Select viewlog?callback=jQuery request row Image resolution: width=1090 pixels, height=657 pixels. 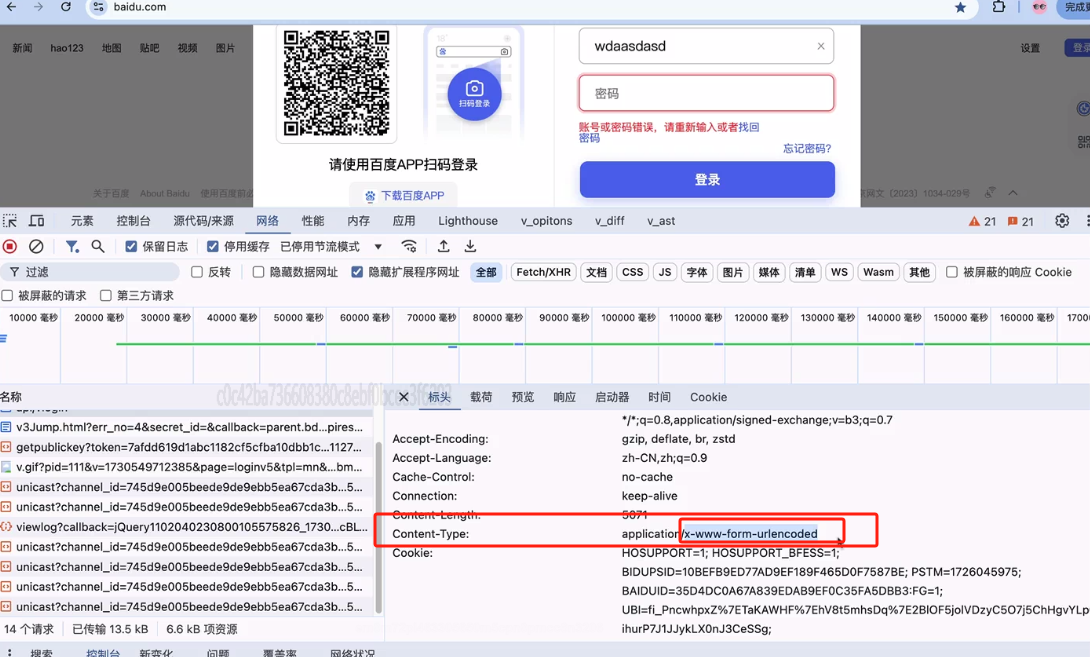click(186, 527)
